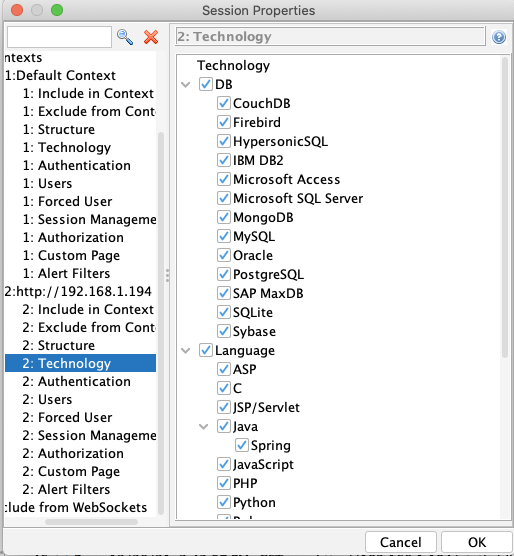The width and height of the screenshot is (514, 556).
Task: Open 2: Exclude from Context
Action: click(89, 327)
